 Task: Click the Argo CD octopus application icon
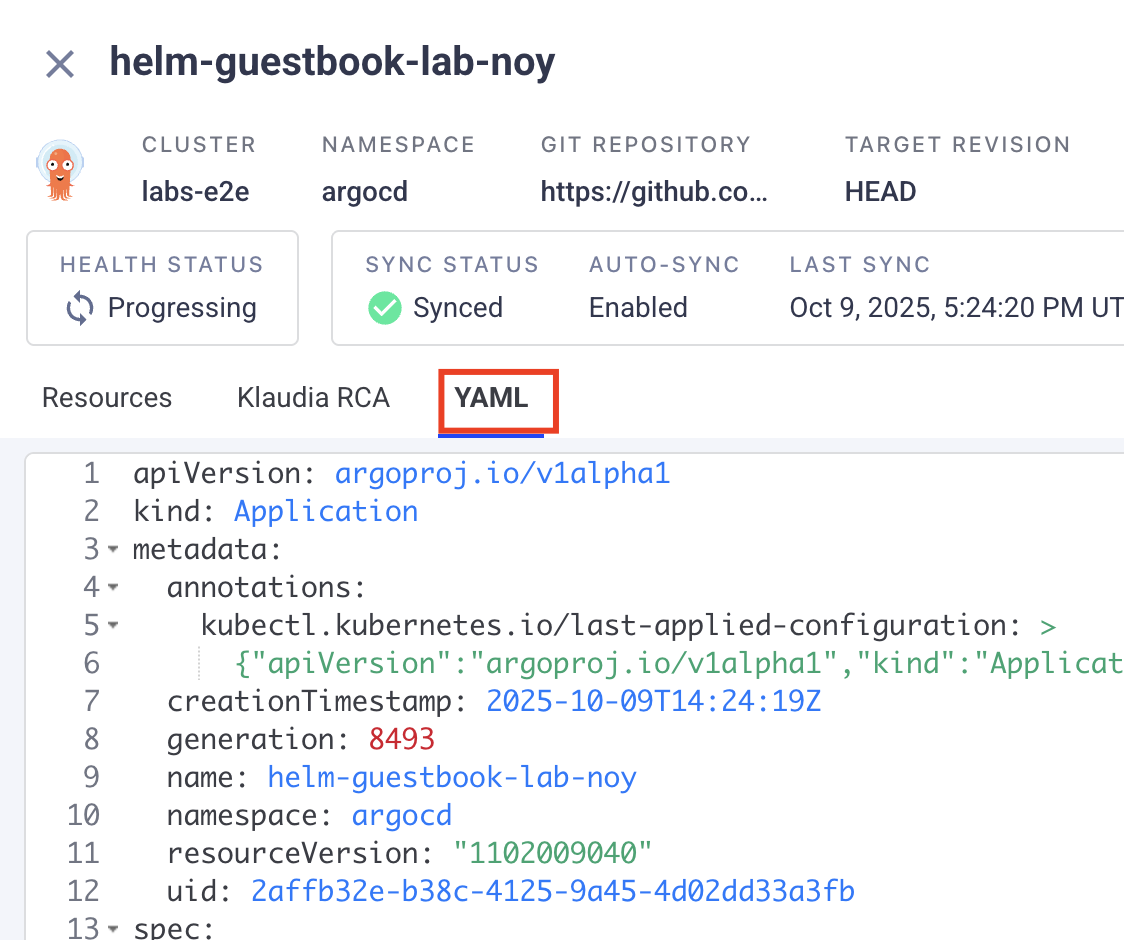coord(59,168)
